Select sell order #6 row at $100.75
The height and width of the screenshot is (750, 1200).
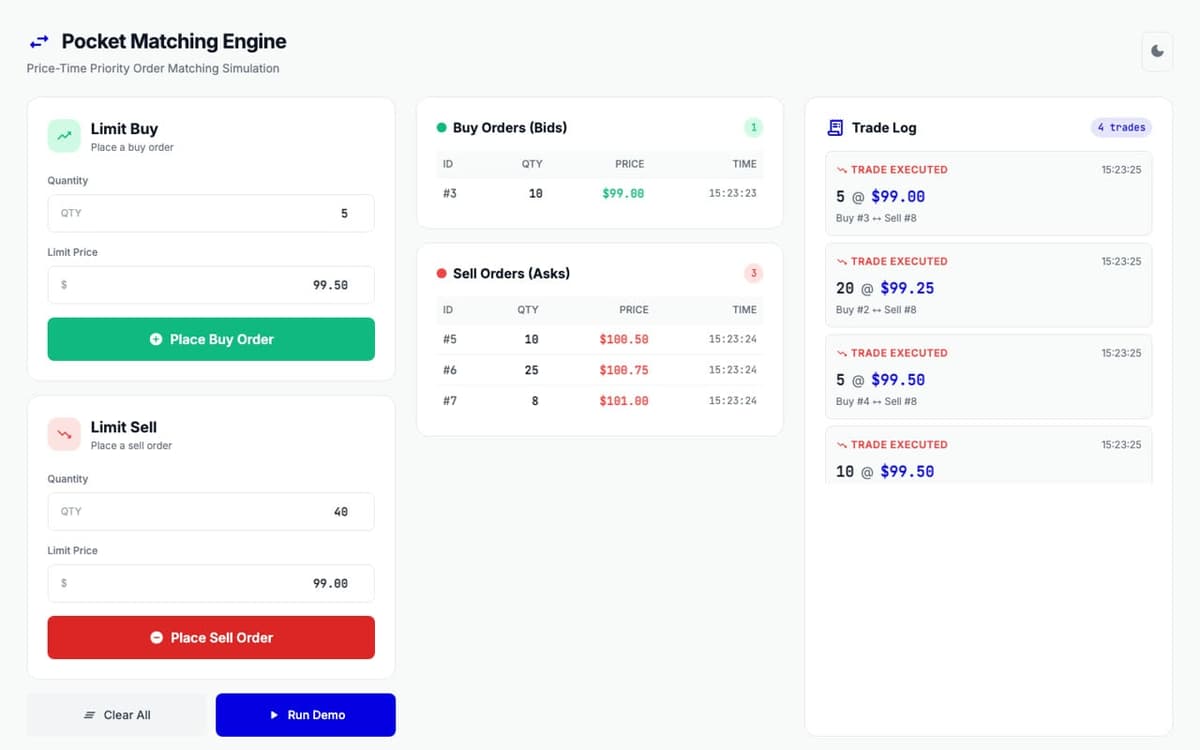[x=600, y=370]
